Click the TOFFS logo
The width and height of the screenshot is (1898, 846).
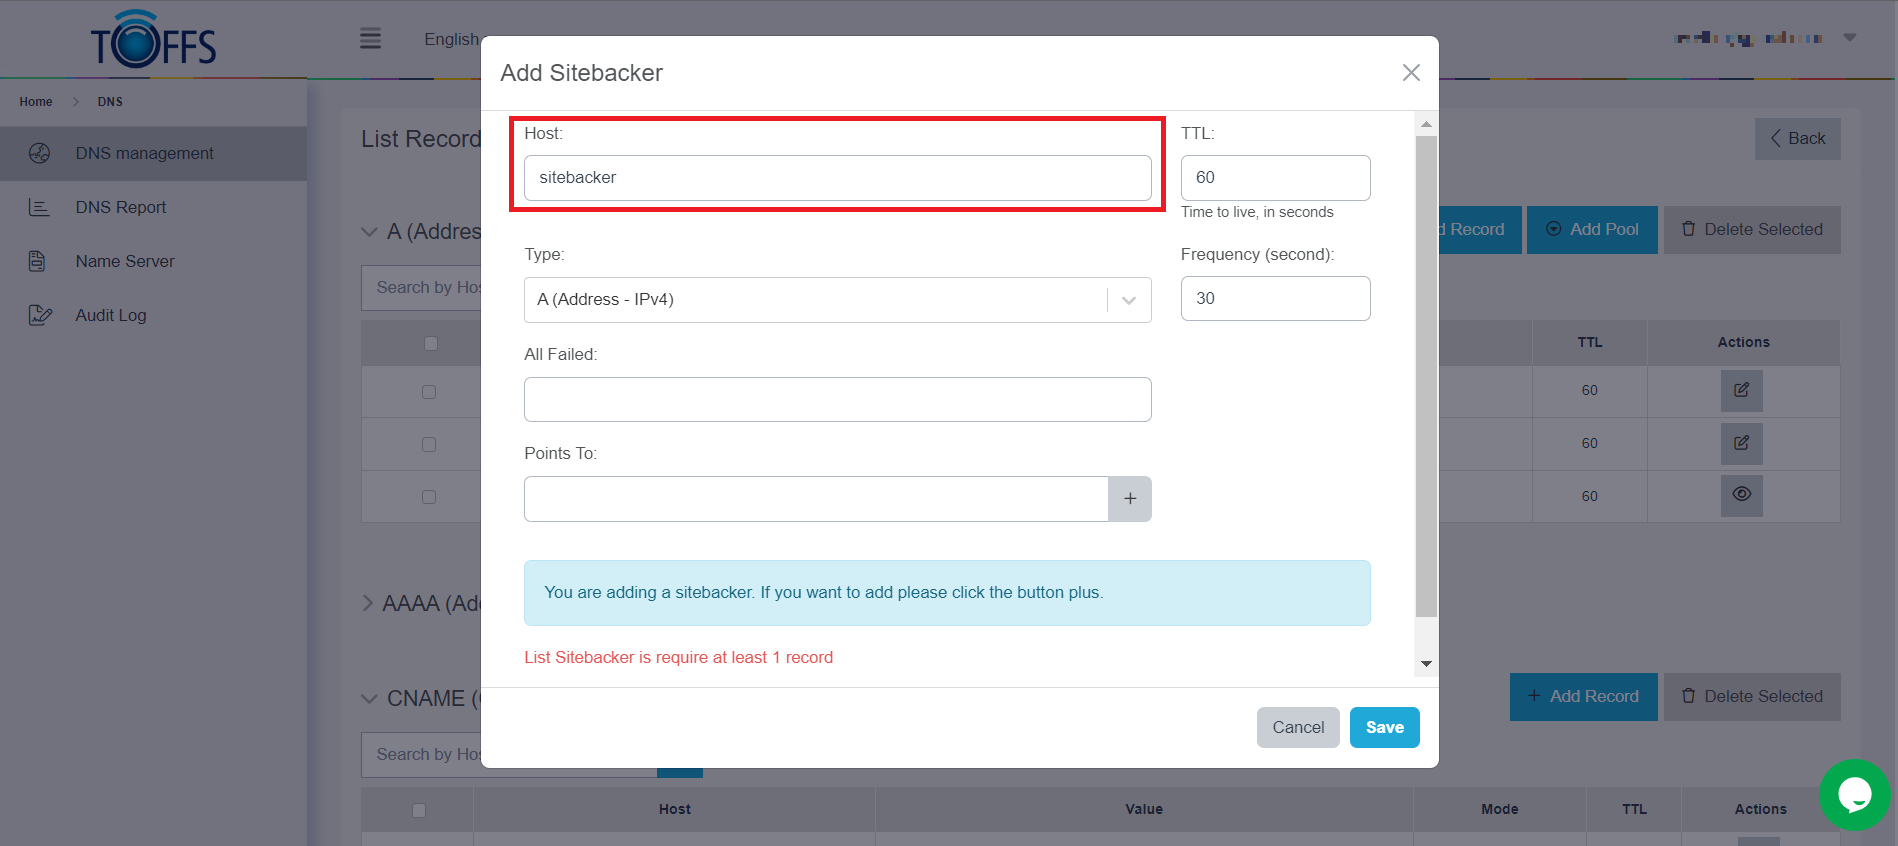(x=153, y=40)
